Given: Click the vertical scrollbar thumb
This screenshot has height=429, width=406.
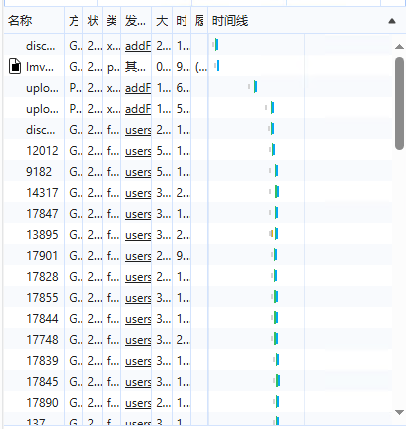Looking at the screenshot, I should point(399,104).
